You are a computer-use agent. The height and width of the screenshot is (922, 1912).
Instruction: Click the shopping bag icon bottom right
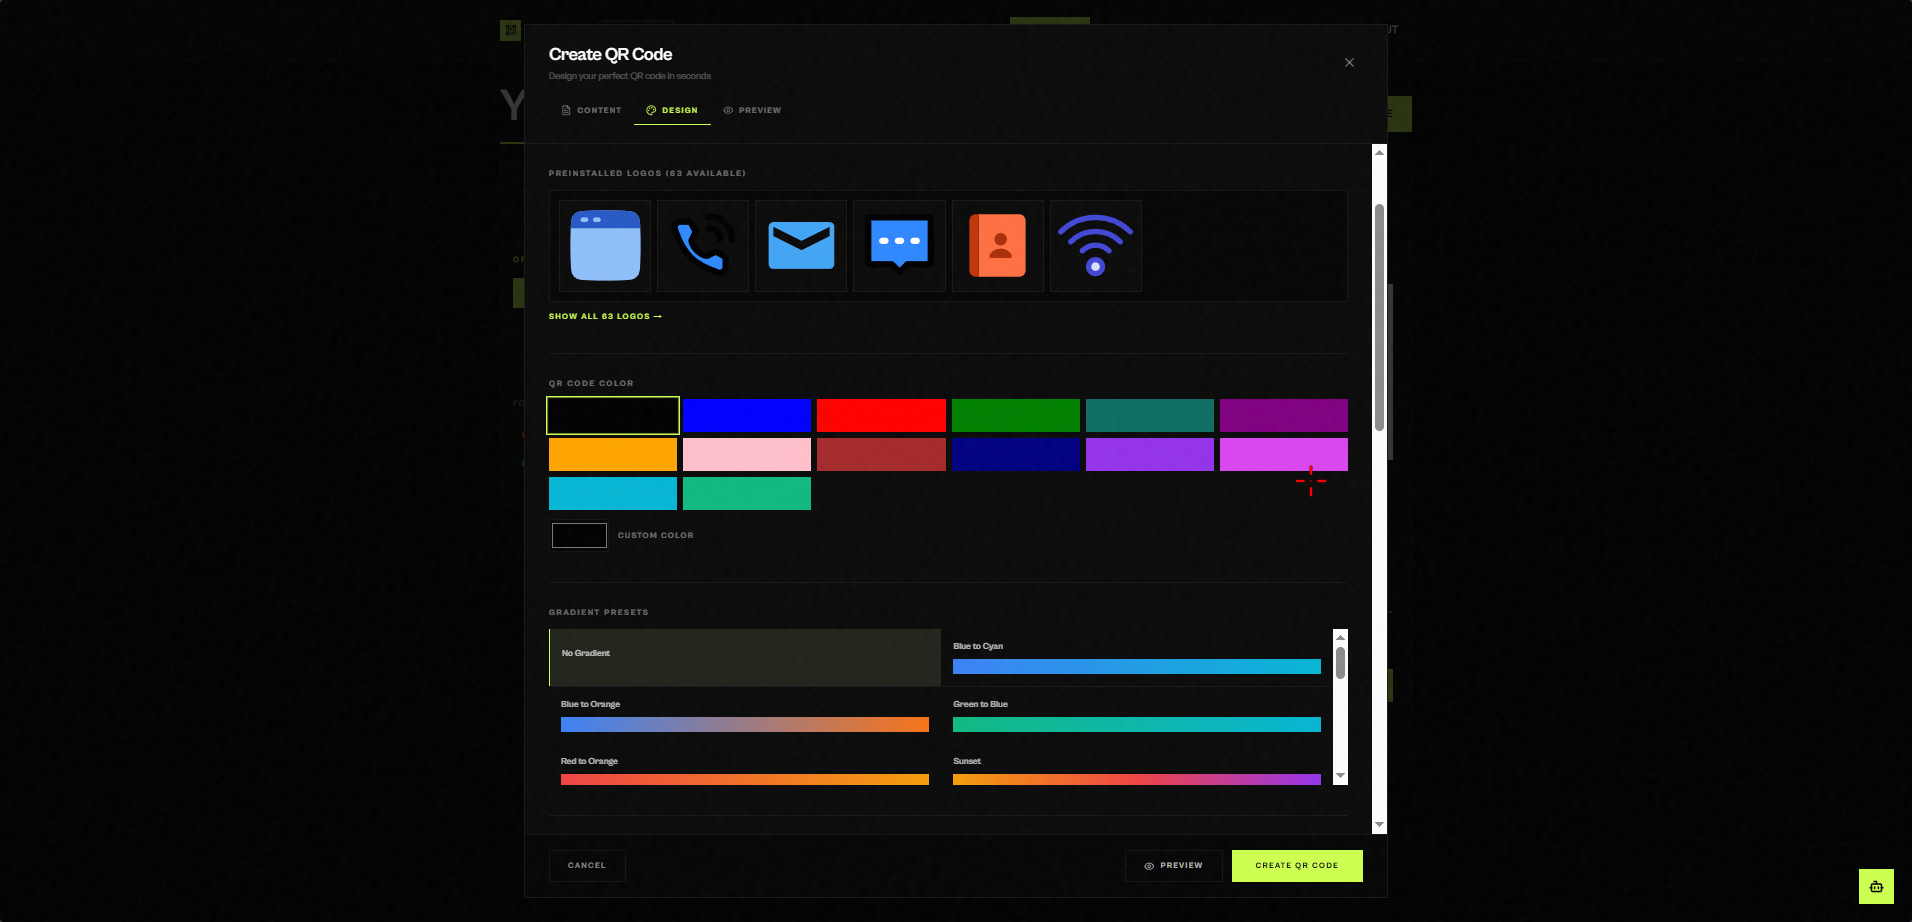[x=1876, y=887]
